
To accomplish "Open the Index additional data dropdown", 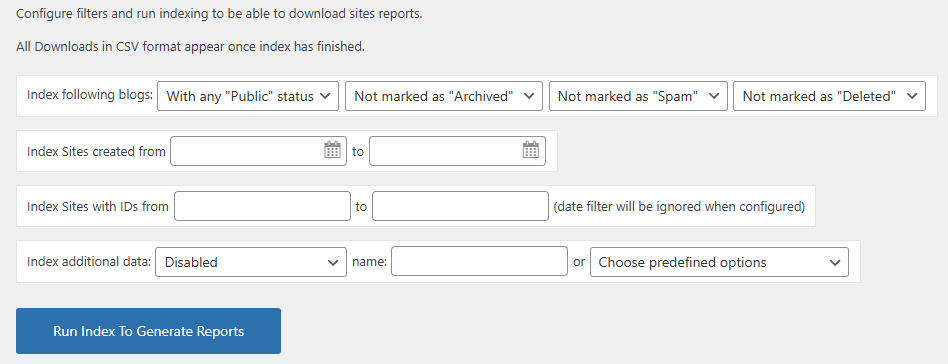I will point(251,262).
